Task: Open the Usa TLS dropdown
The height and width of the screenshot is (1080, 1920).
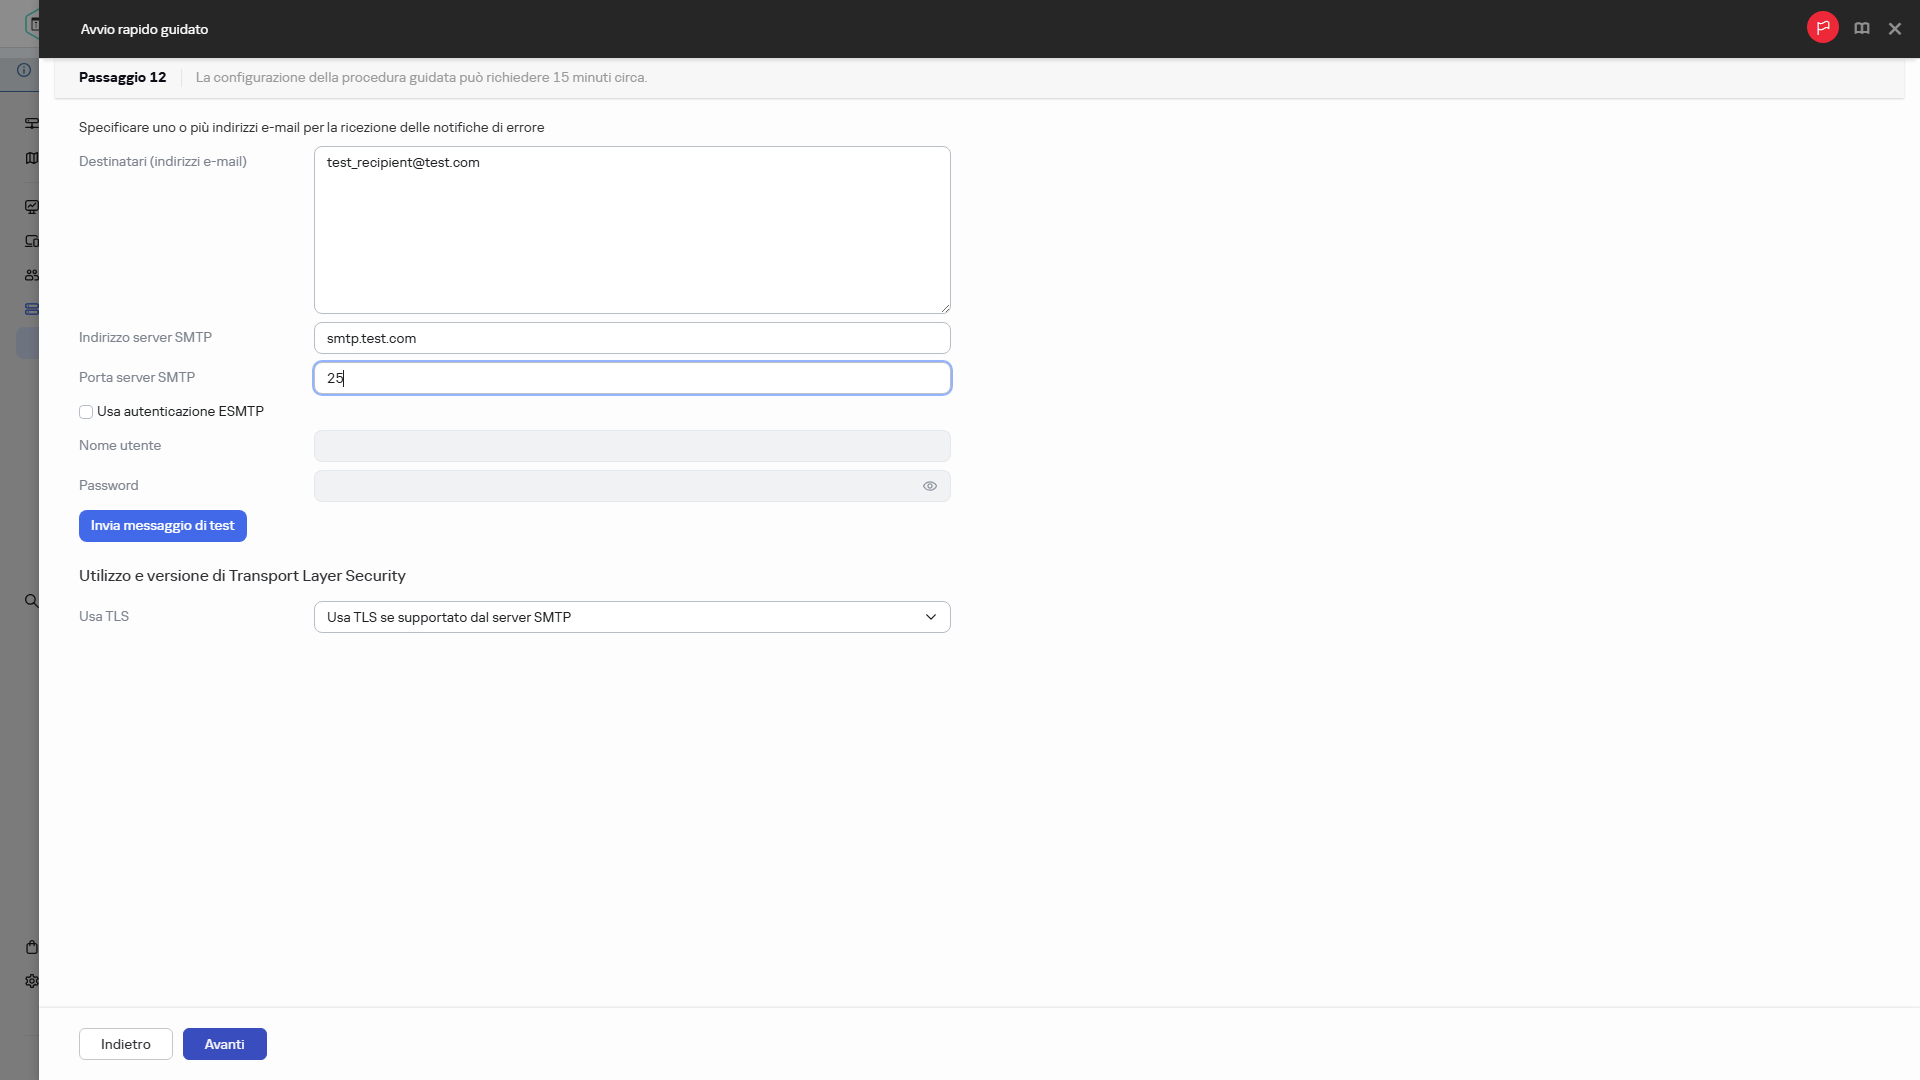Action: tap(631, 617)
